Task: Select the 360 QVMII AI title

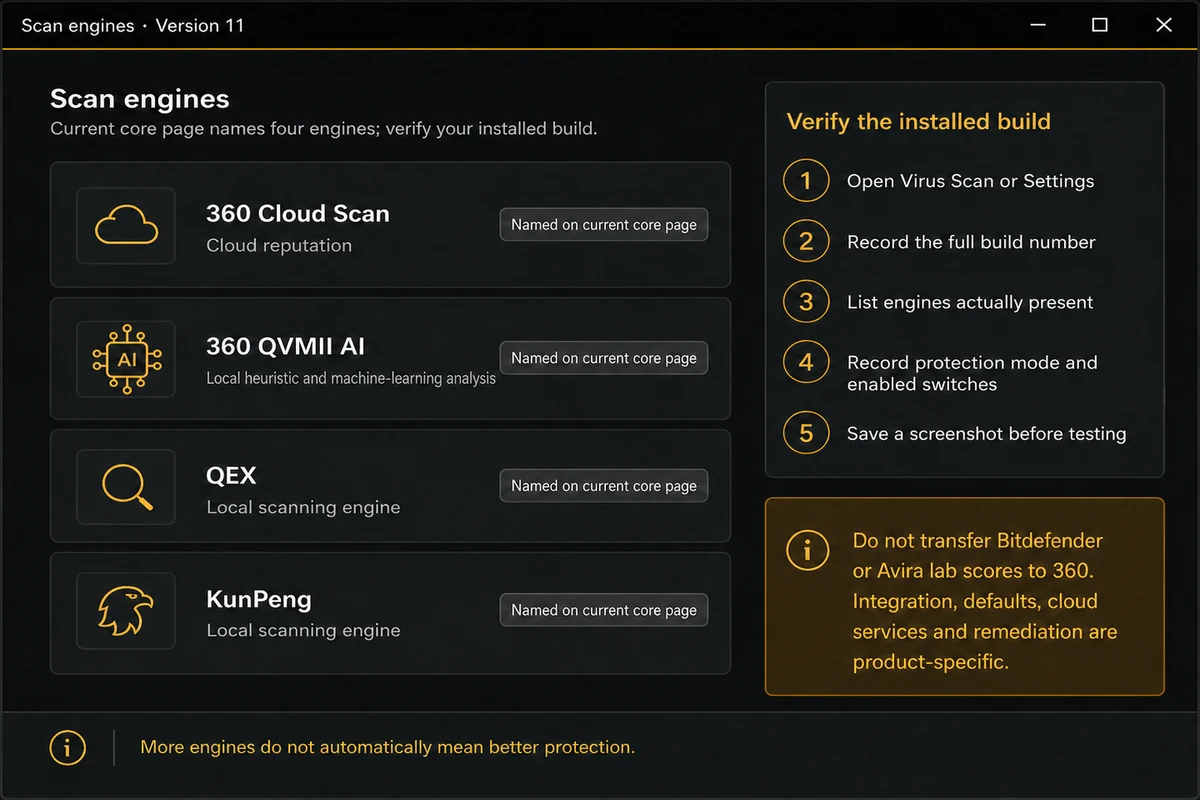Action: click(285, 346)
